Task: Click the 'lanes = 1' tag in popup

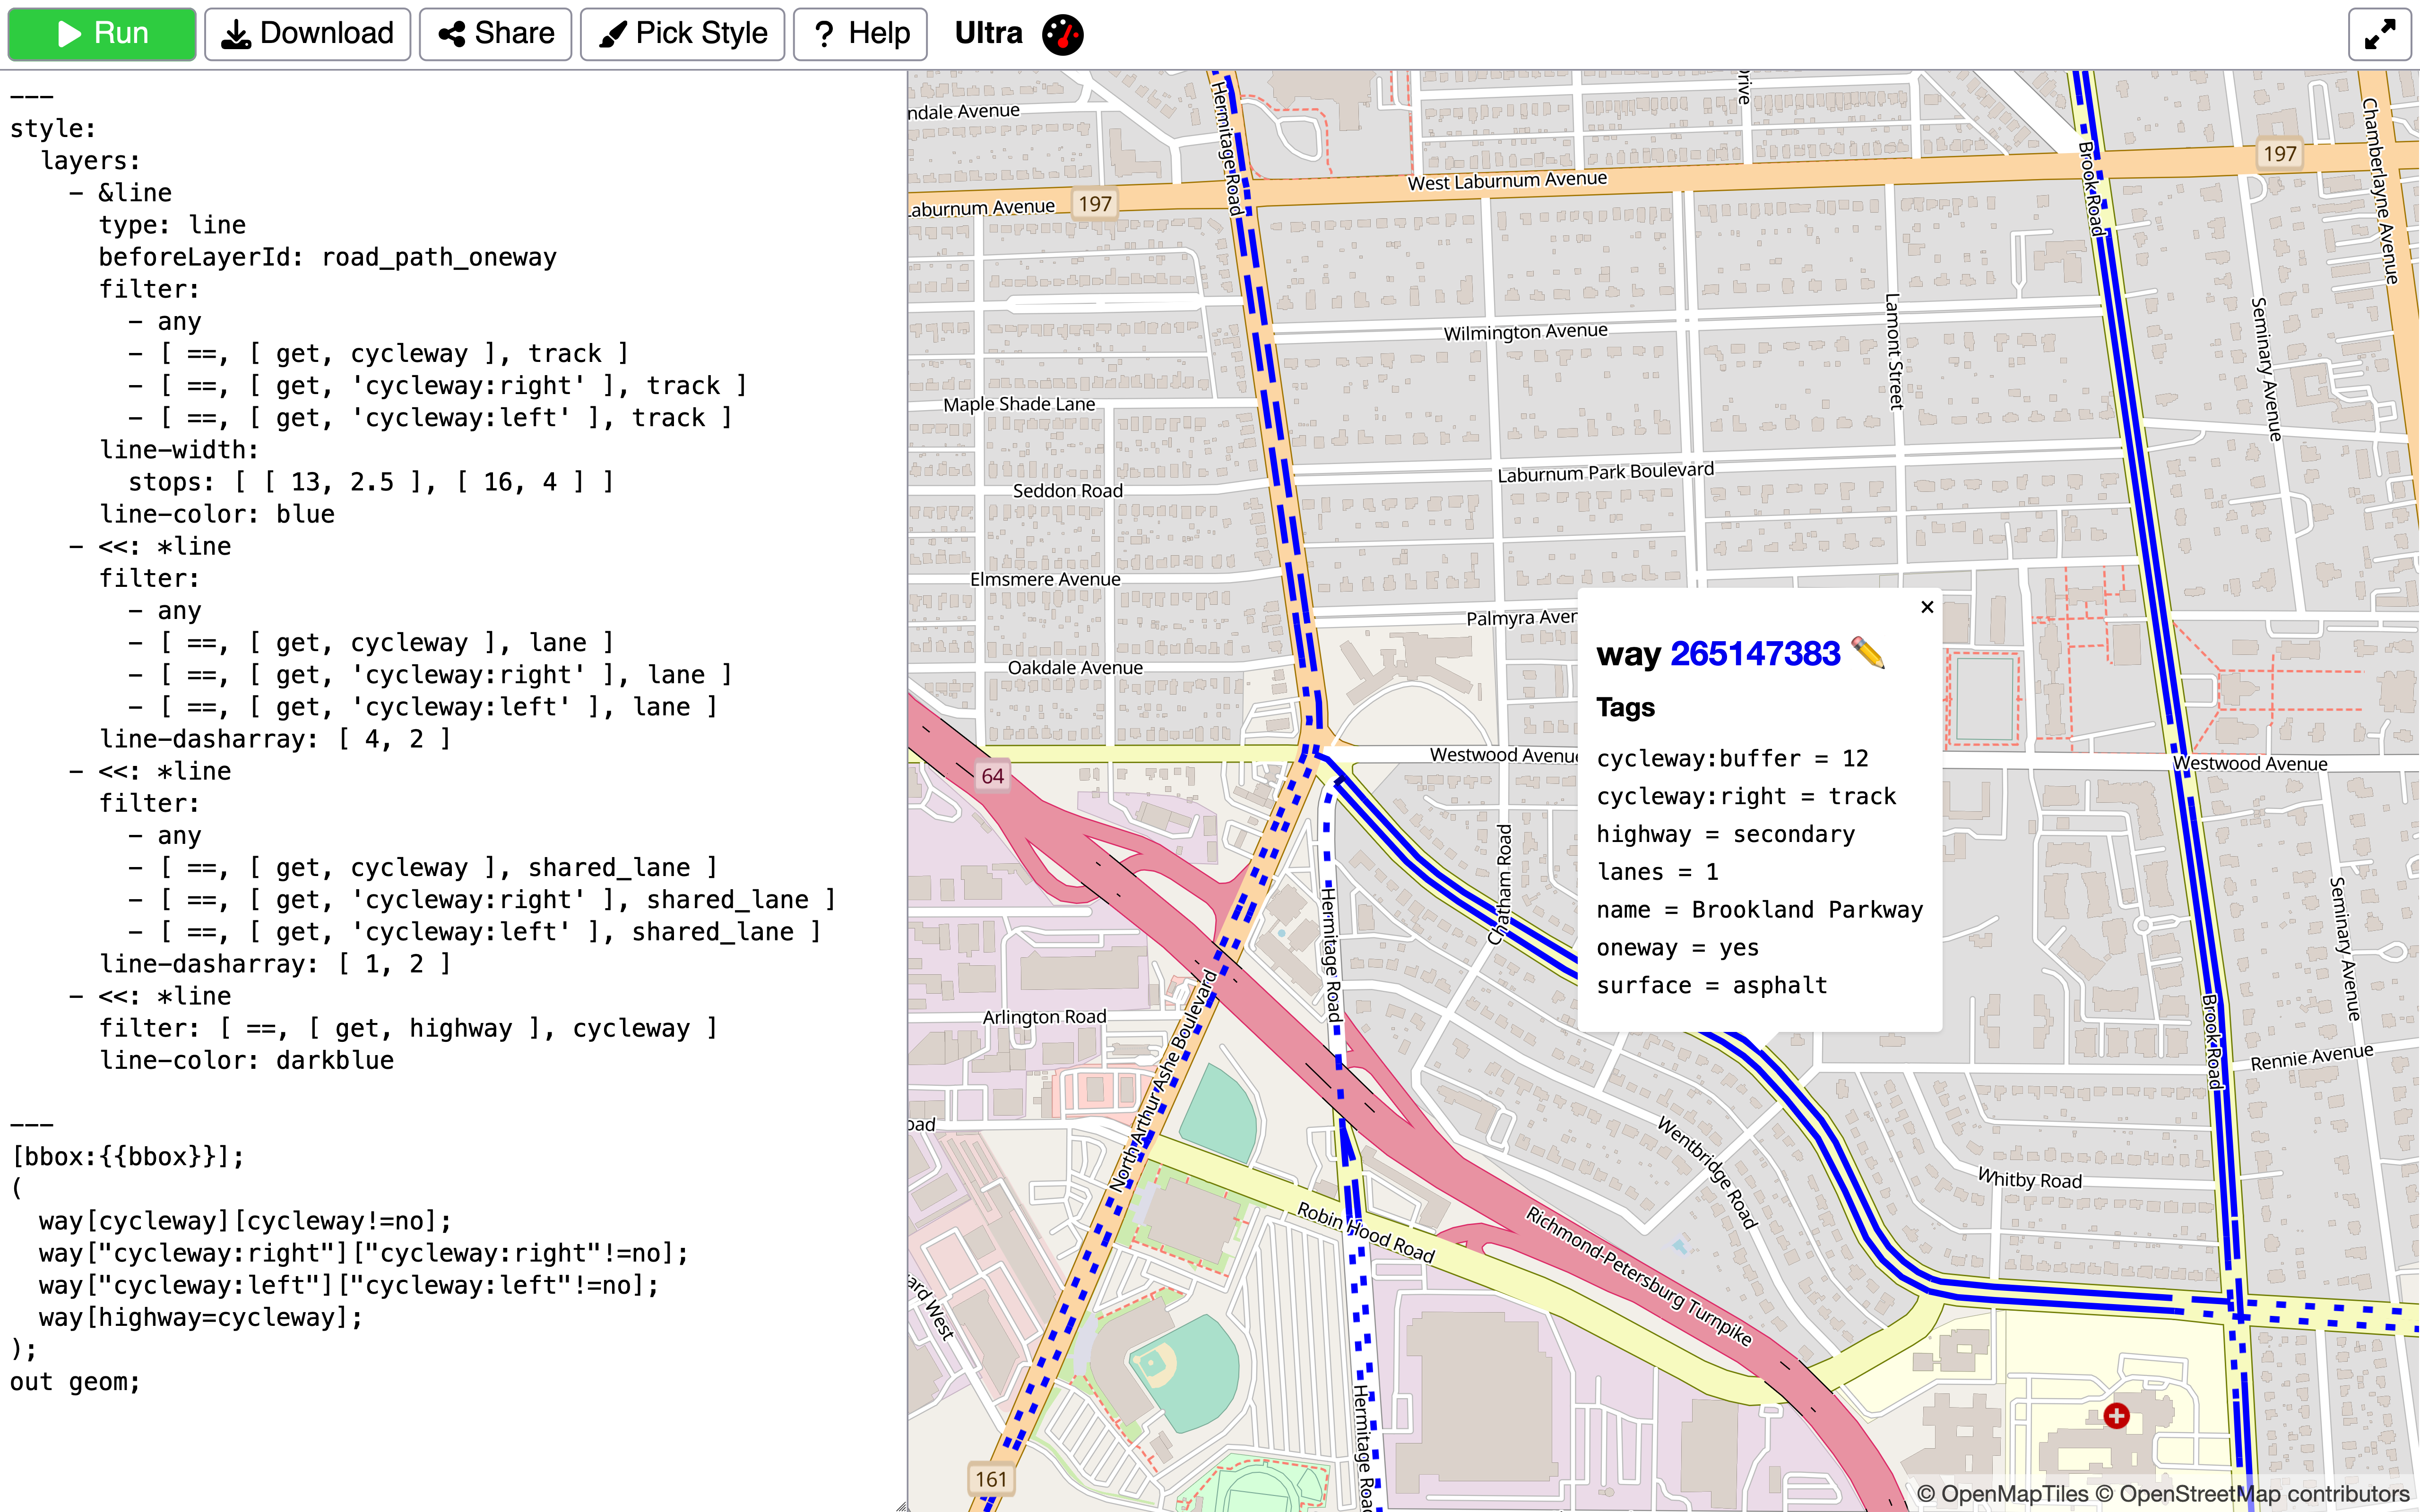Action: click(1657, 872)
